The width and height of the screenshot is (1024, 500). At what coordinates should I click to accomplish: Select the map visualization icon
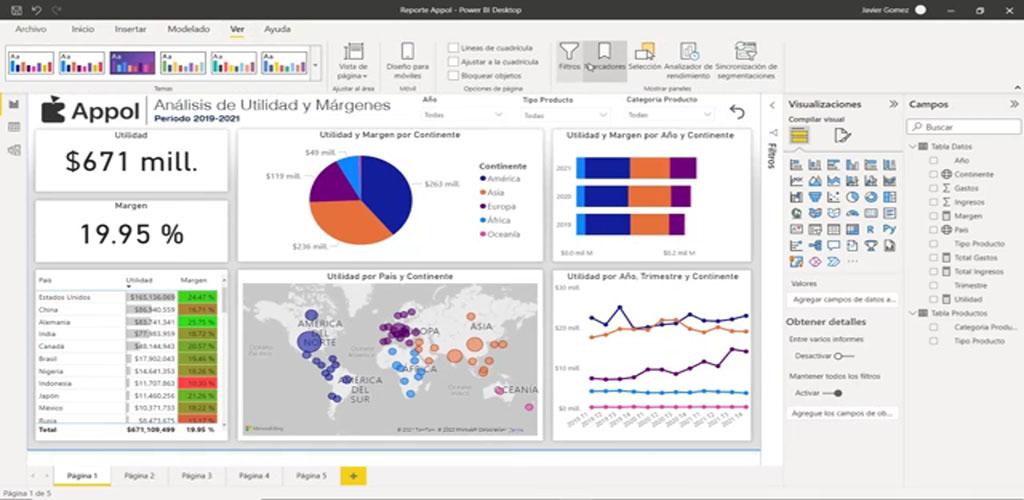(796, 213)
